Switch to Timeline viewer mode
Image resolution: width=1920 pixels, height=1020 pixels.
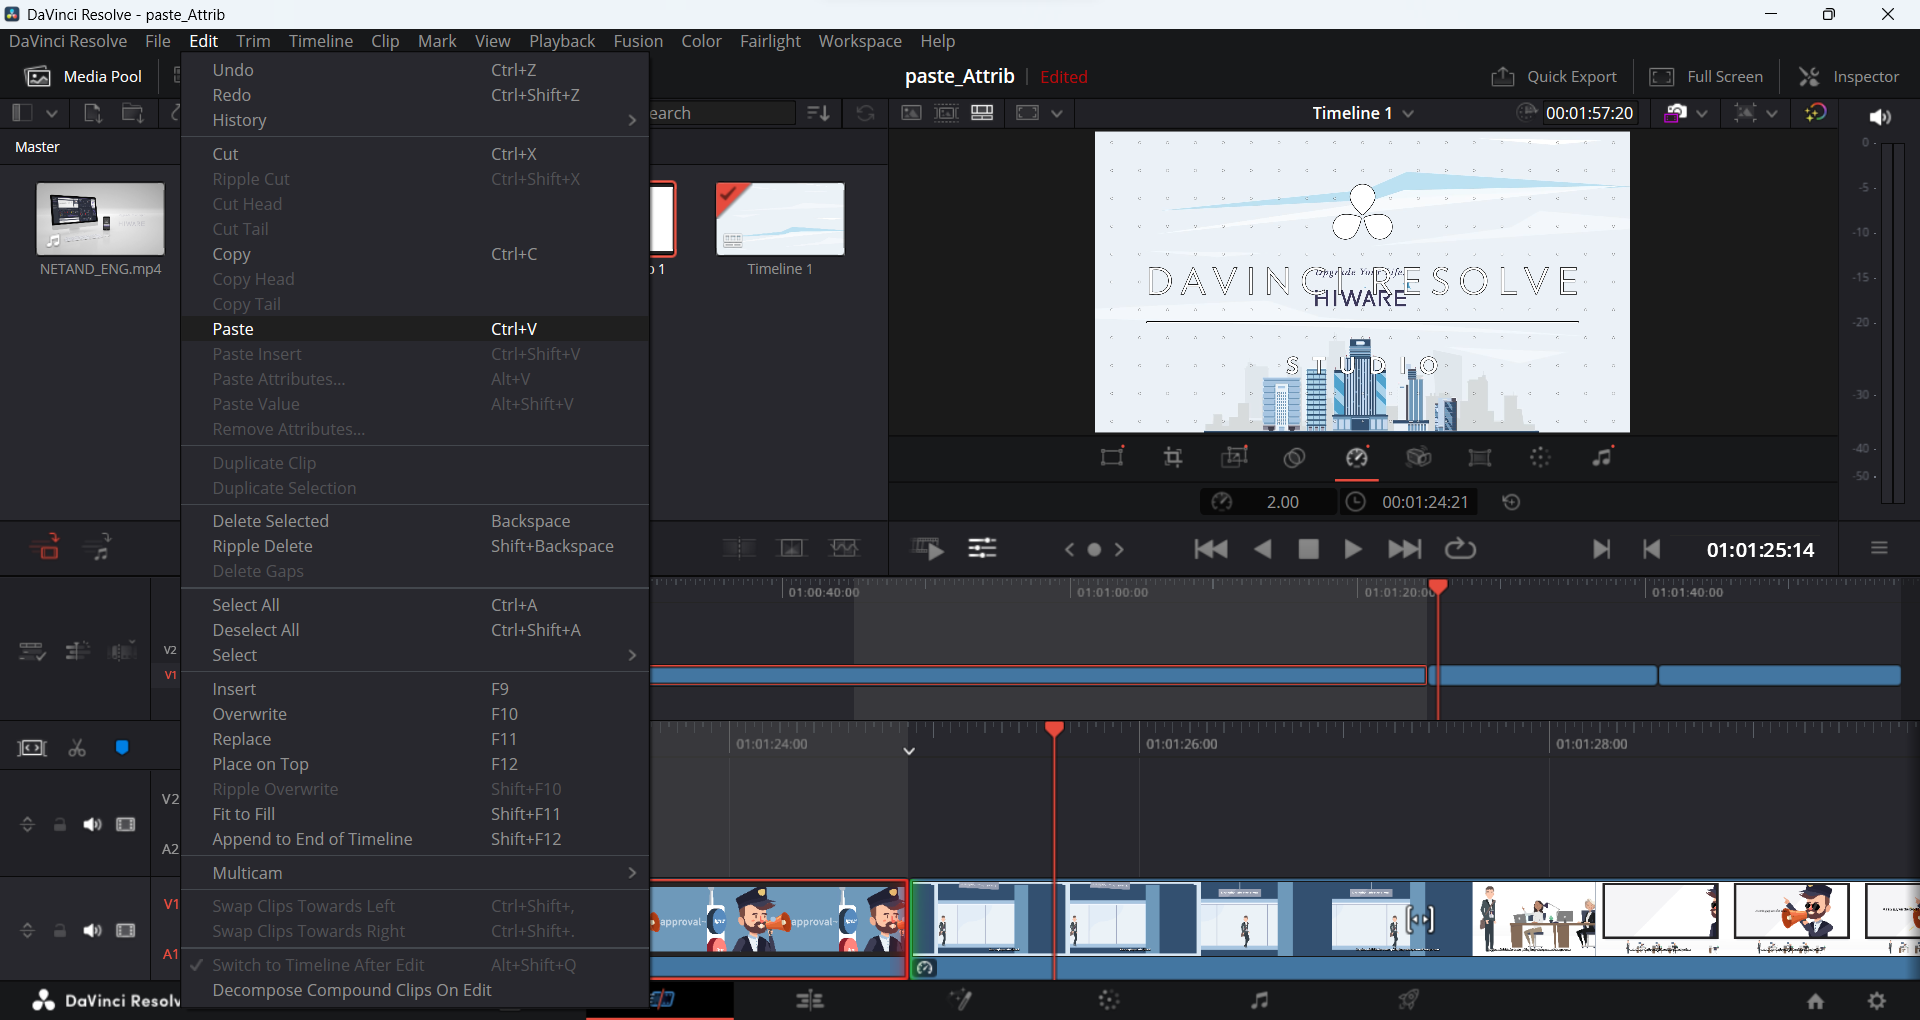[x=982, y=113]
